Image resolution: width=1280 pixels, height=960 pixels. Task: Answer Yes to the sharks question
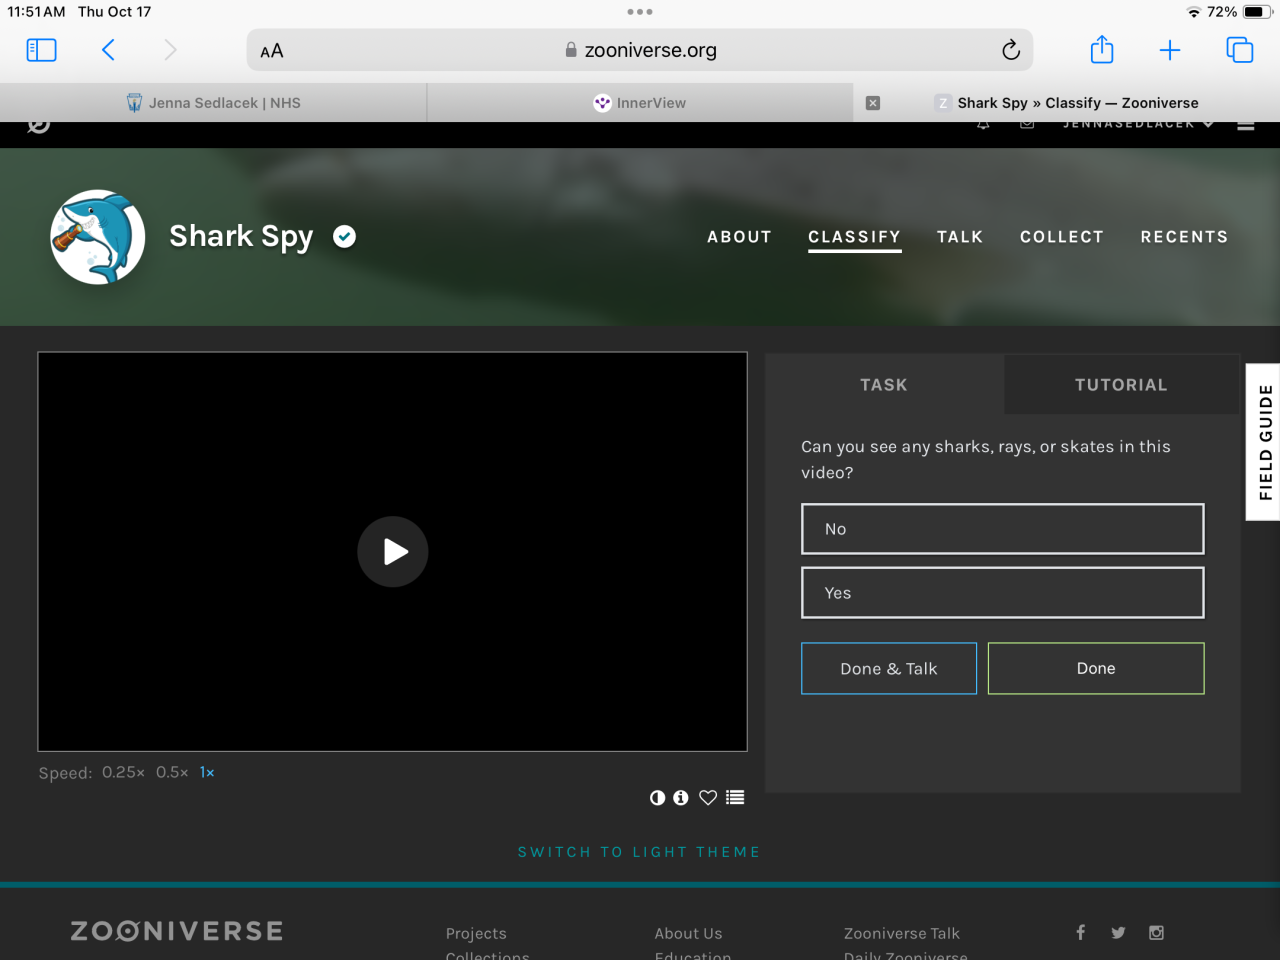point(1003,593)
